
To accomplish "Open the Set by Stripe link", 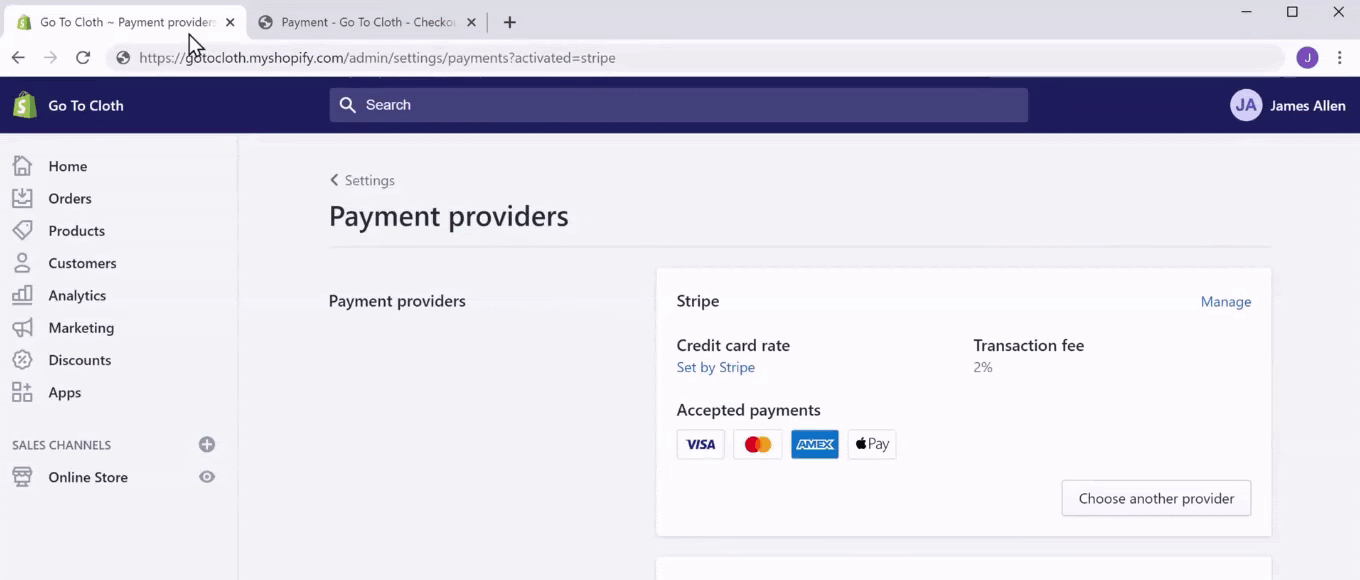I will (x=716, y=367).
